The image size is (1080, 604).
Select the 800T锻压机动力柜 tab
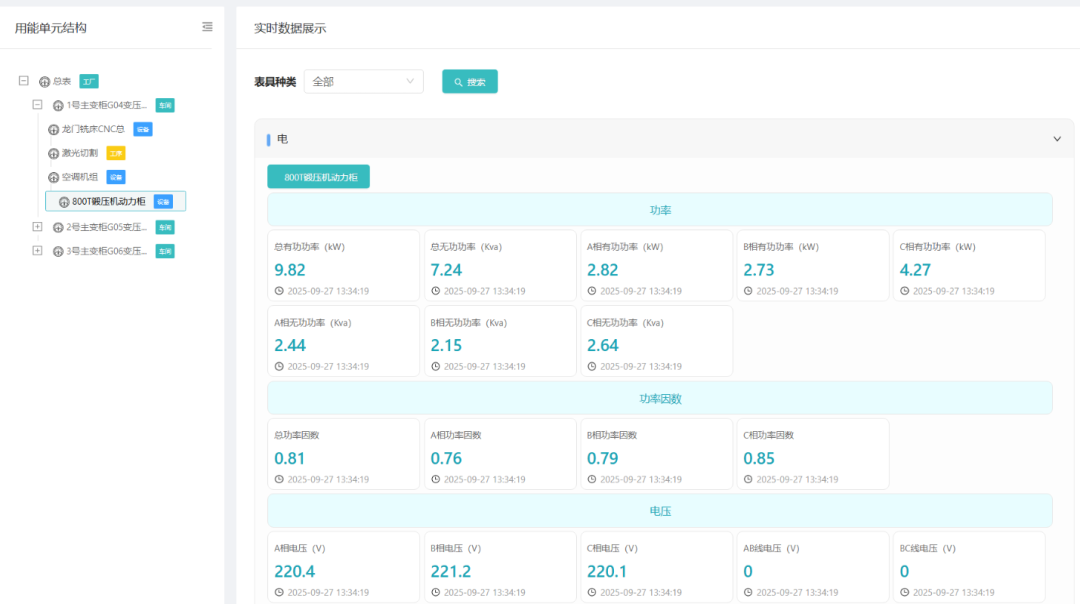318,177
